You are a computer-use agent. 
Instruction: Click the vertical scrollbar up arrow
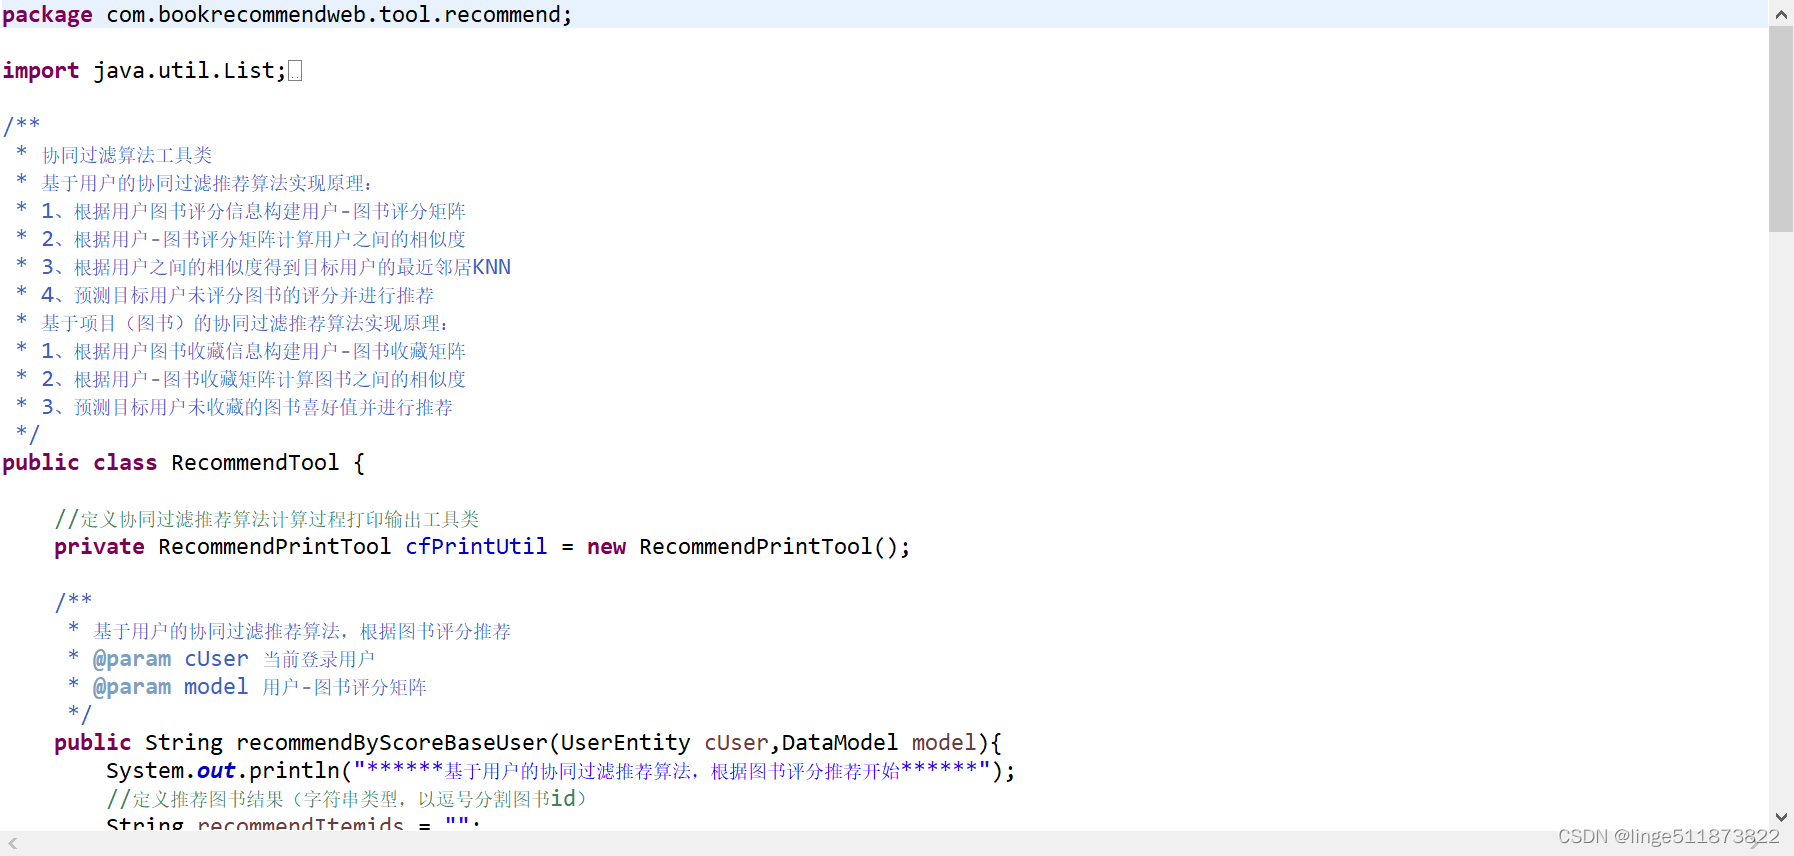[1781, 14]
